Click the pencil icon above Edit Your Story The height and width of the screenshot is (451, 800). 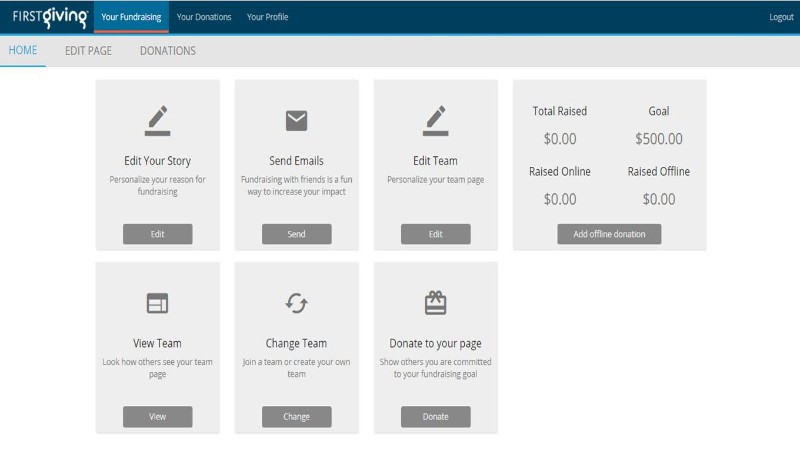pos(157,121)
